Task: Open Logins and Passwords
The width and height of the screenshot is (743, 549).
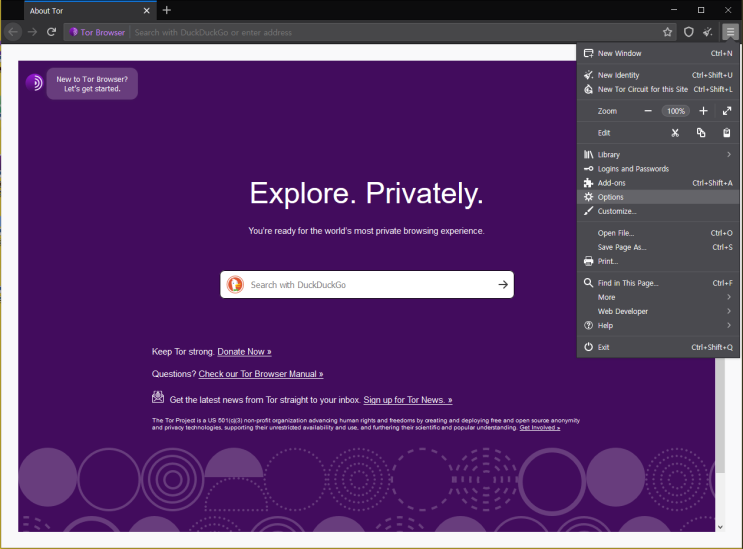Action: pos(658,169)
